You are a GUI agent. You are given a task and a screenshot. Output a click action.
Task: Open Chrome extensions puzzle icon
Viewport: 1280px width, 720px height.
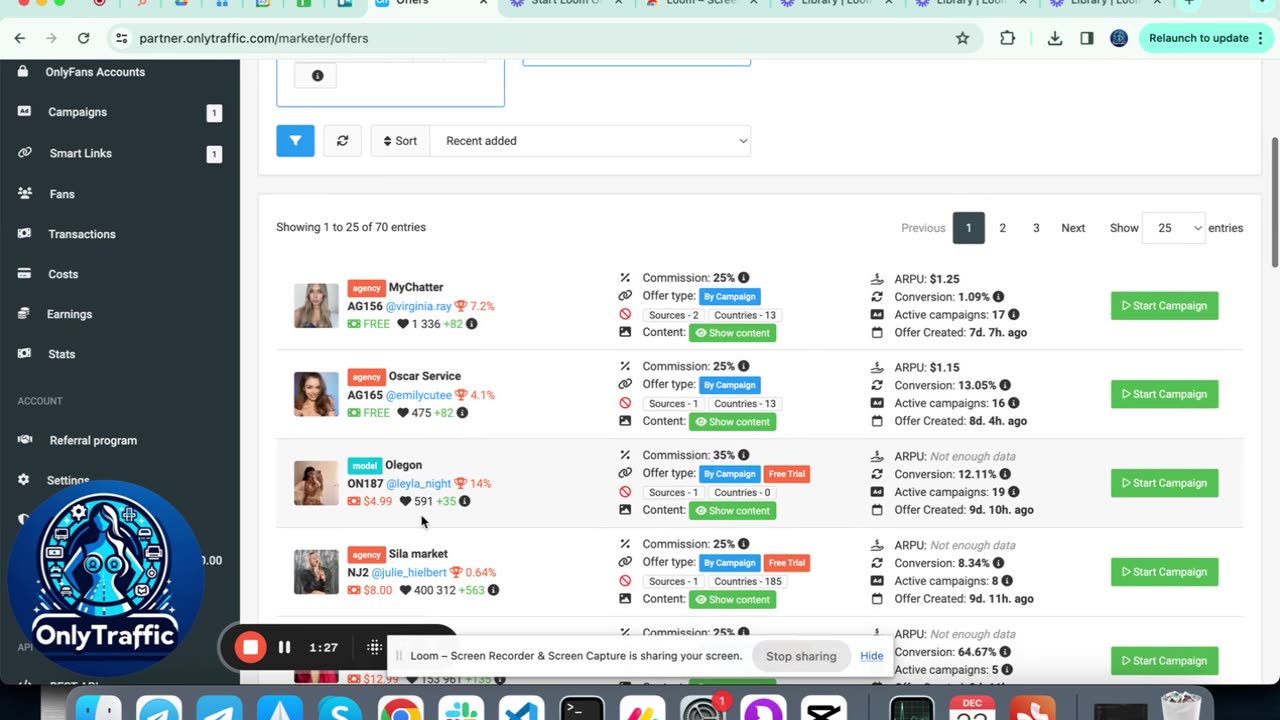tap(1007, 38)
